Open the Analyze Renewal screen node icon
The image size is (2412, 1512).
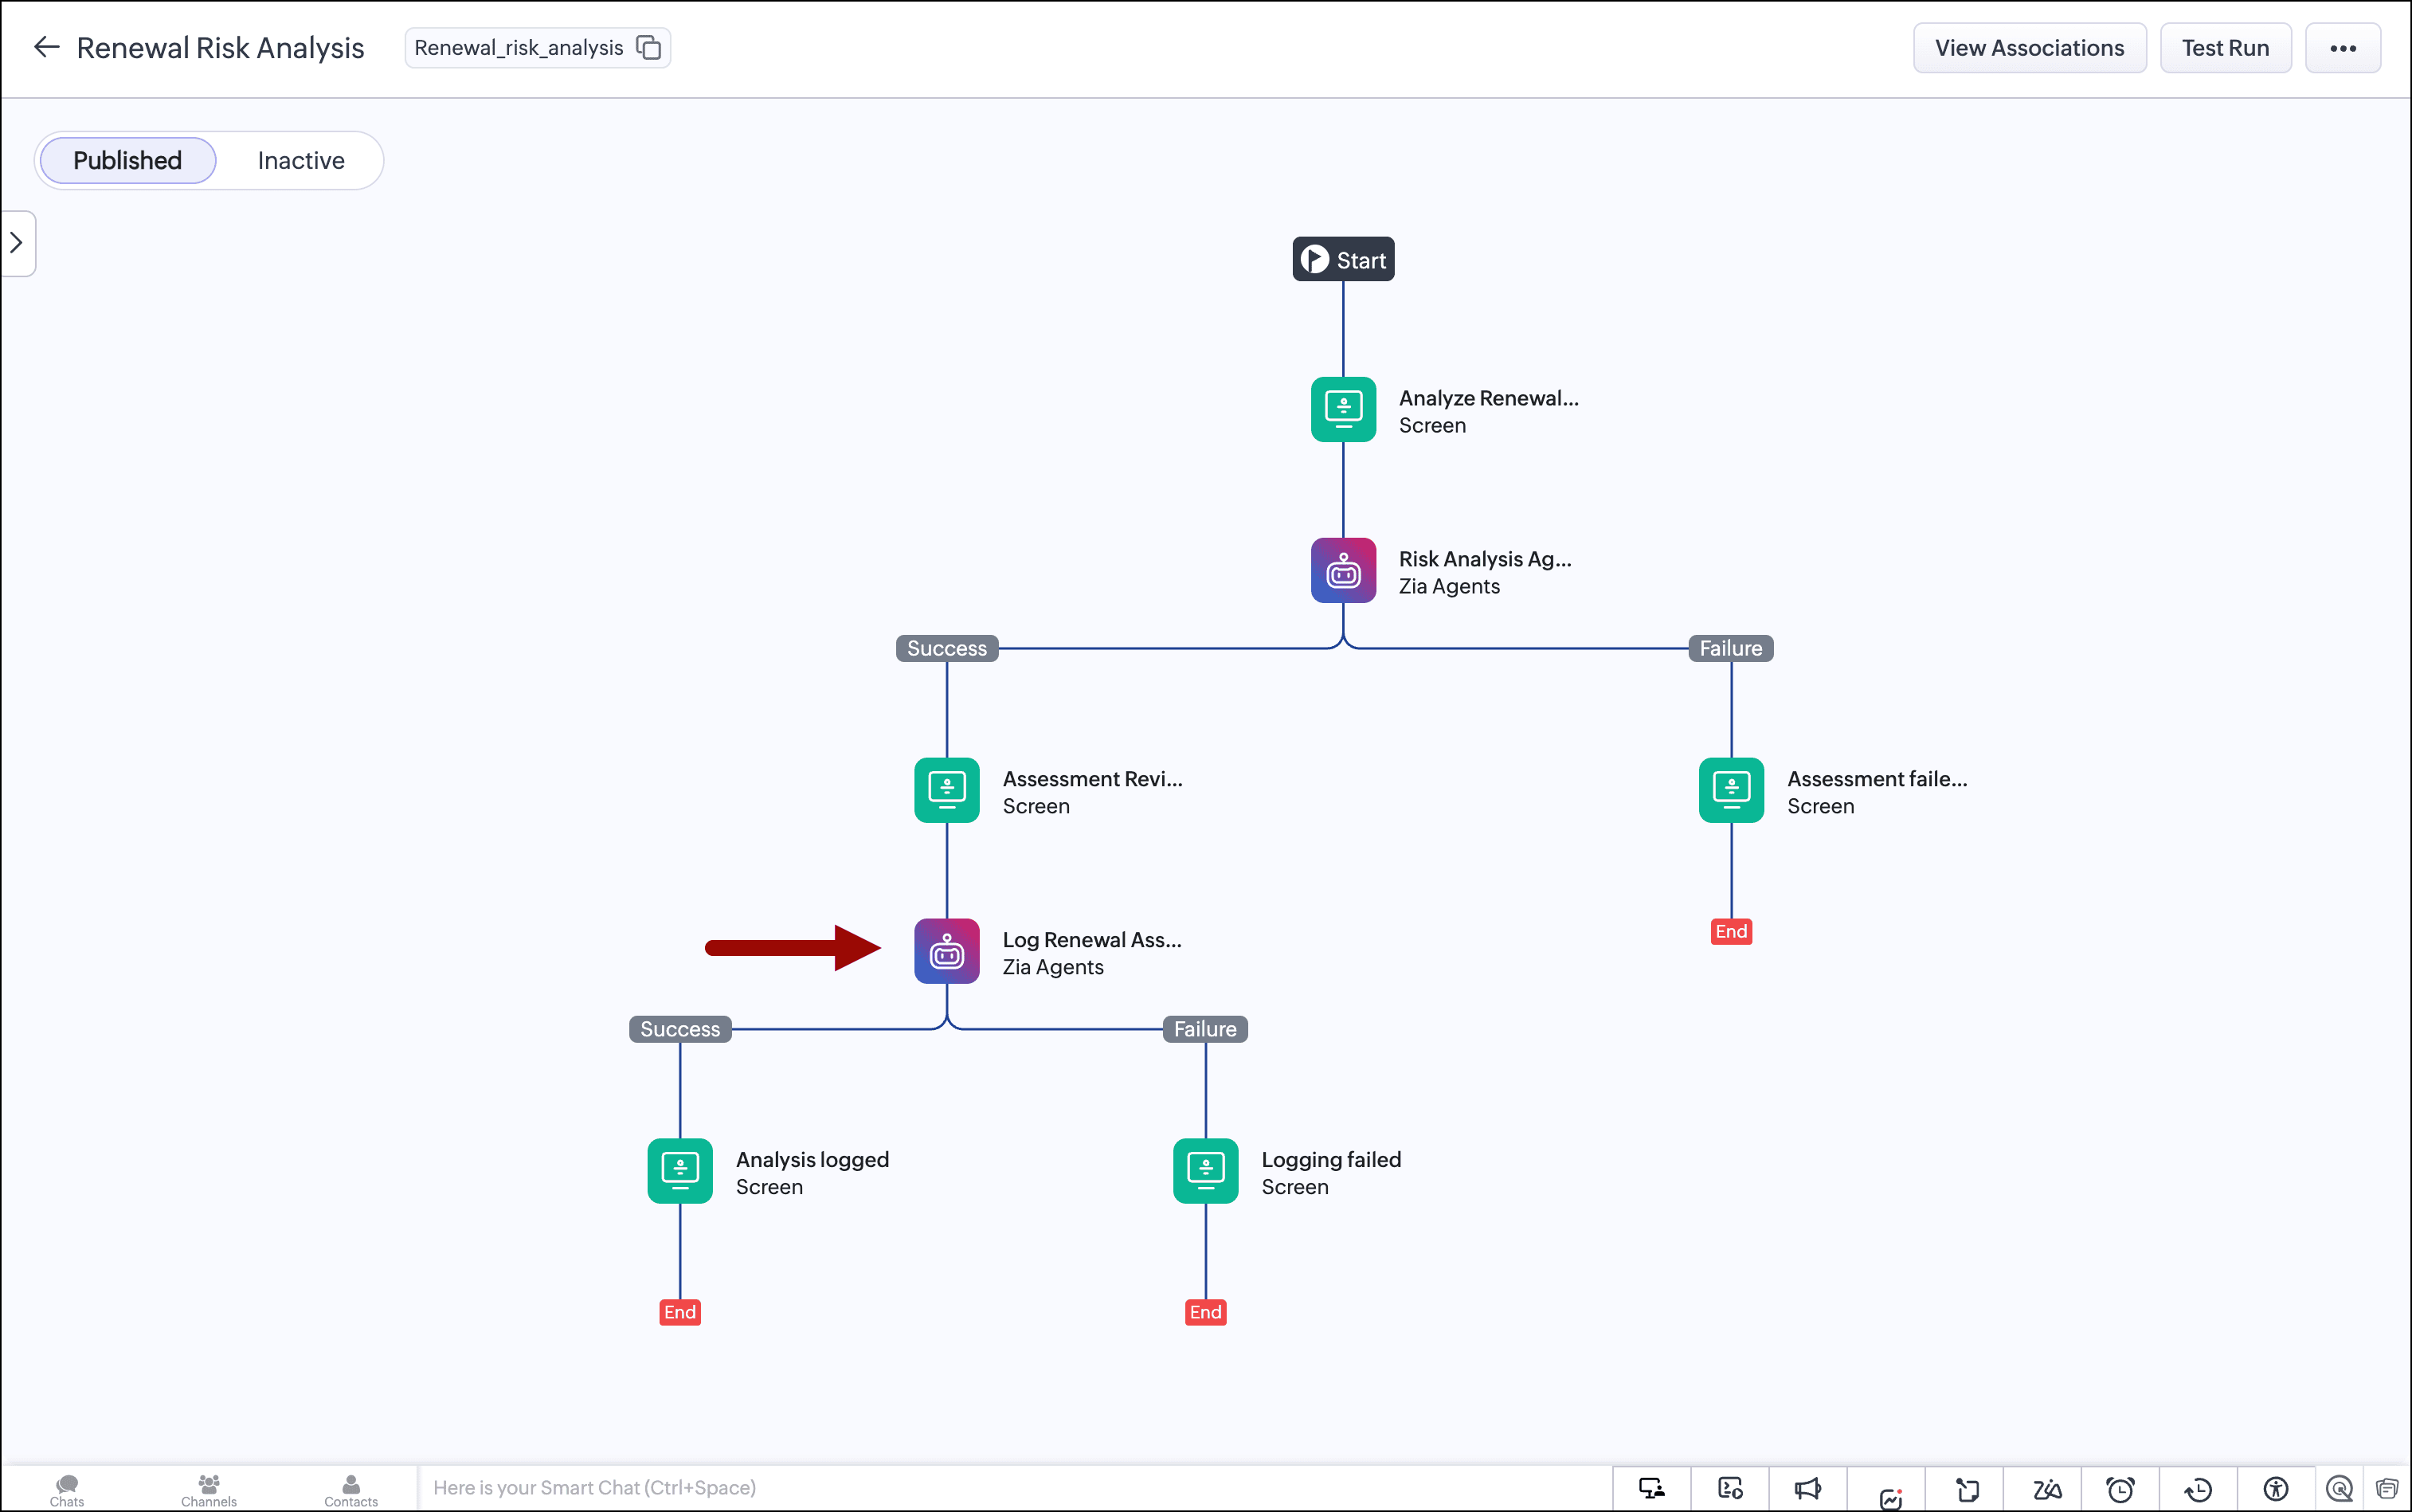coord(1343,409)
